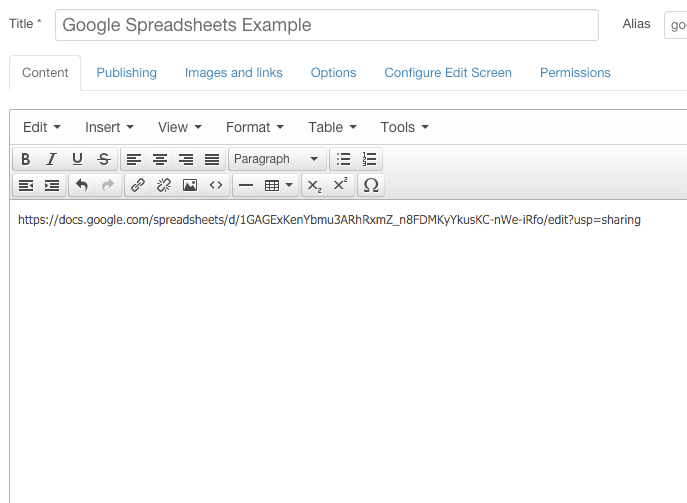Insert a bulleted list

pyautogui.click(x=343, y=159)
